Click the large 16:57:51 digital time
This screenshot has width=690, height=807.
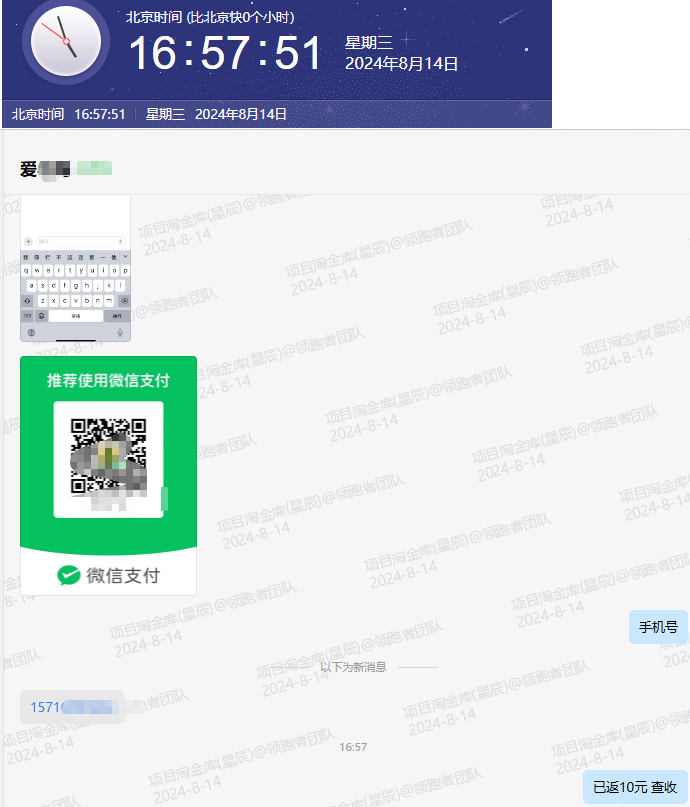225,52
